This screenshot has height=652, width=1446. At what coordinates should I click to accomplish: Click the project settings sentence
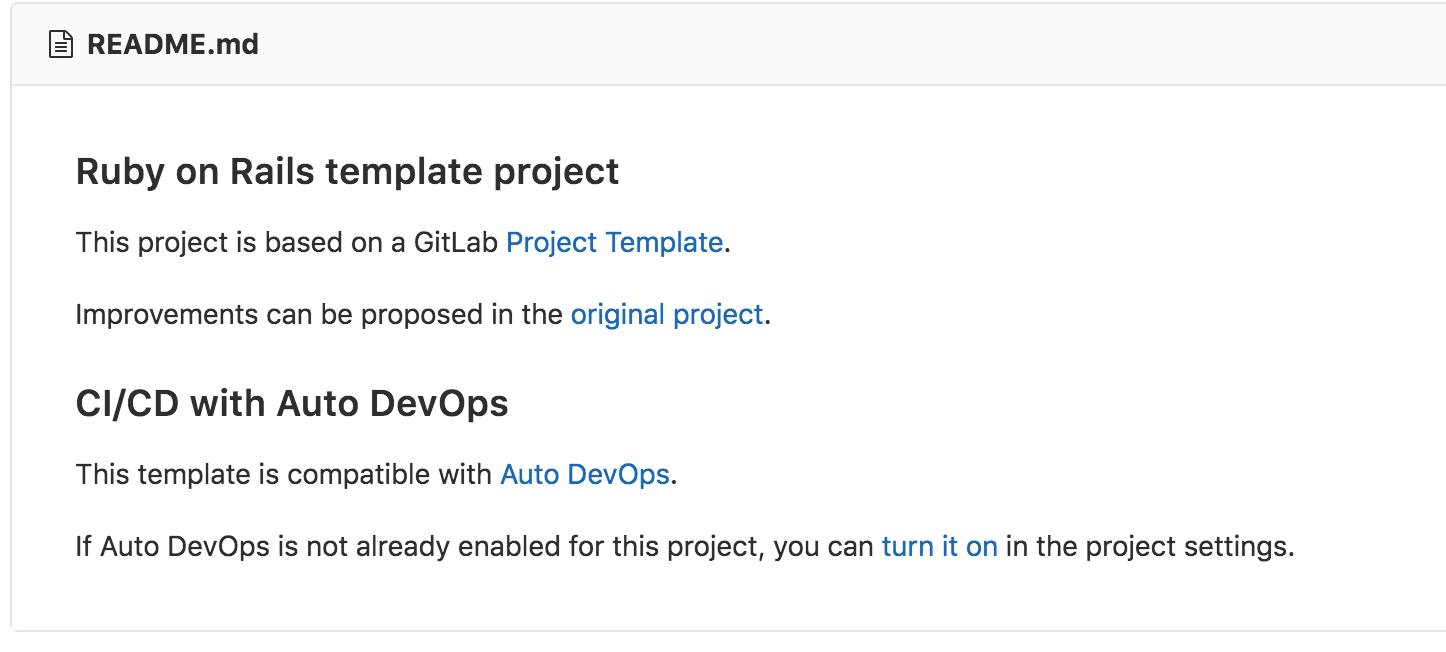click(685, 546)
